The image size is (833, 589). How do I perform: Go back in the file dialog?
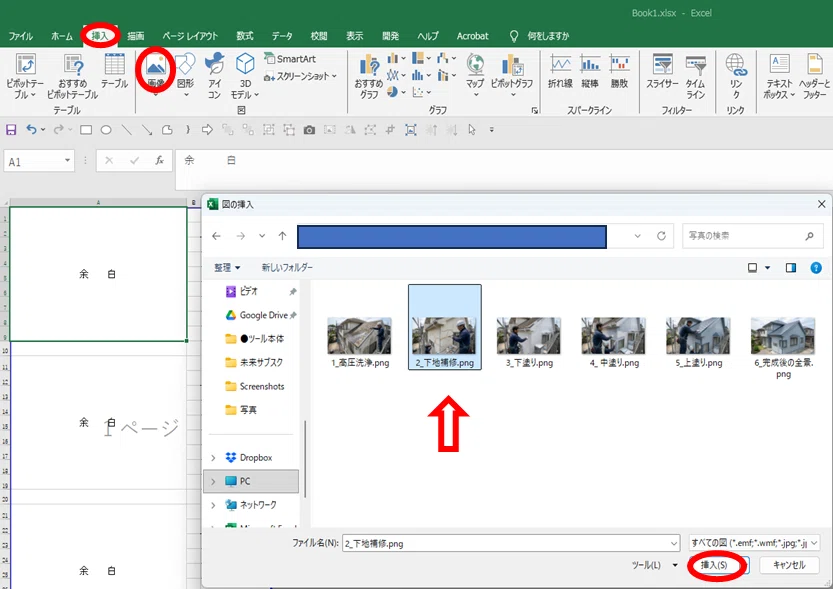click(x=216, y=236)
